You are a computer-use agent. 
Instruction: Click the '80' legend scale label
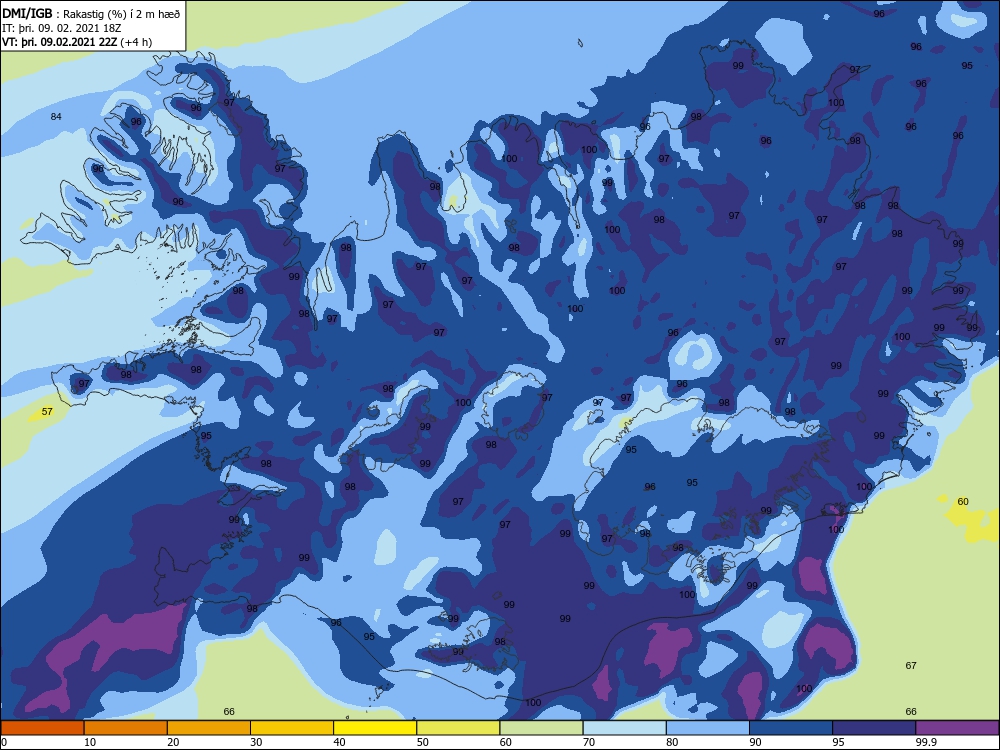click(672, 742)
